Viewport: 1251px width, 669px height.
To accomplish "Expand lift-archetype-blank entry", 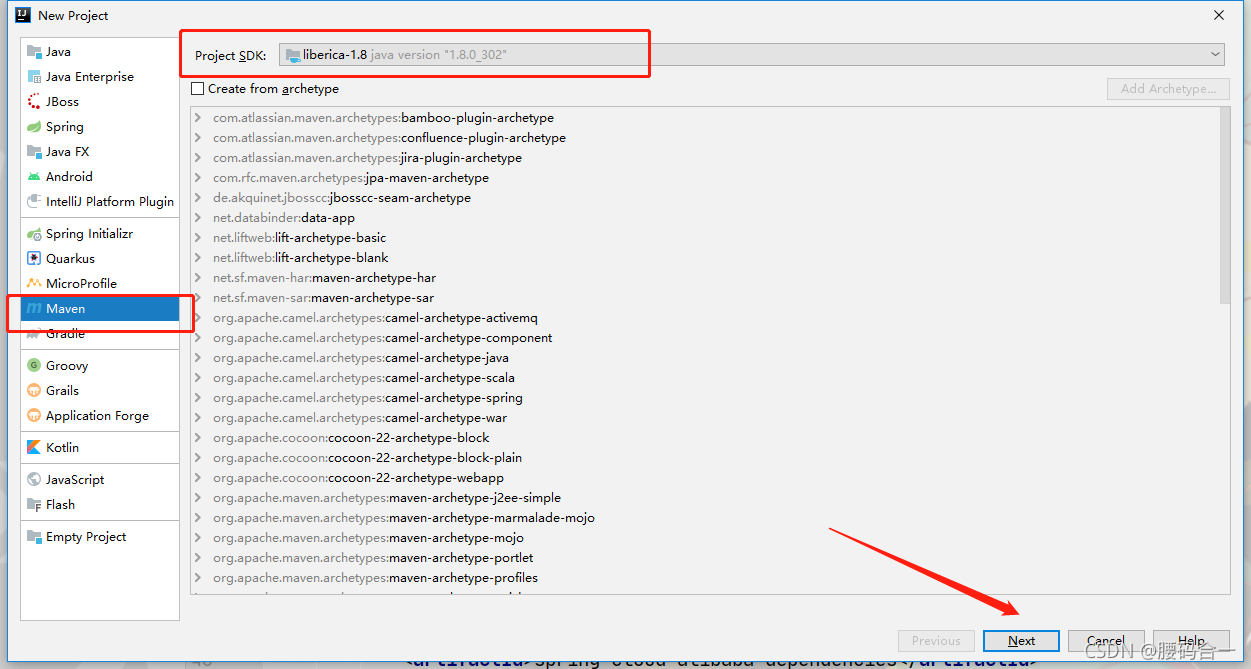I will pyautogui.click(x=198, y=258).
